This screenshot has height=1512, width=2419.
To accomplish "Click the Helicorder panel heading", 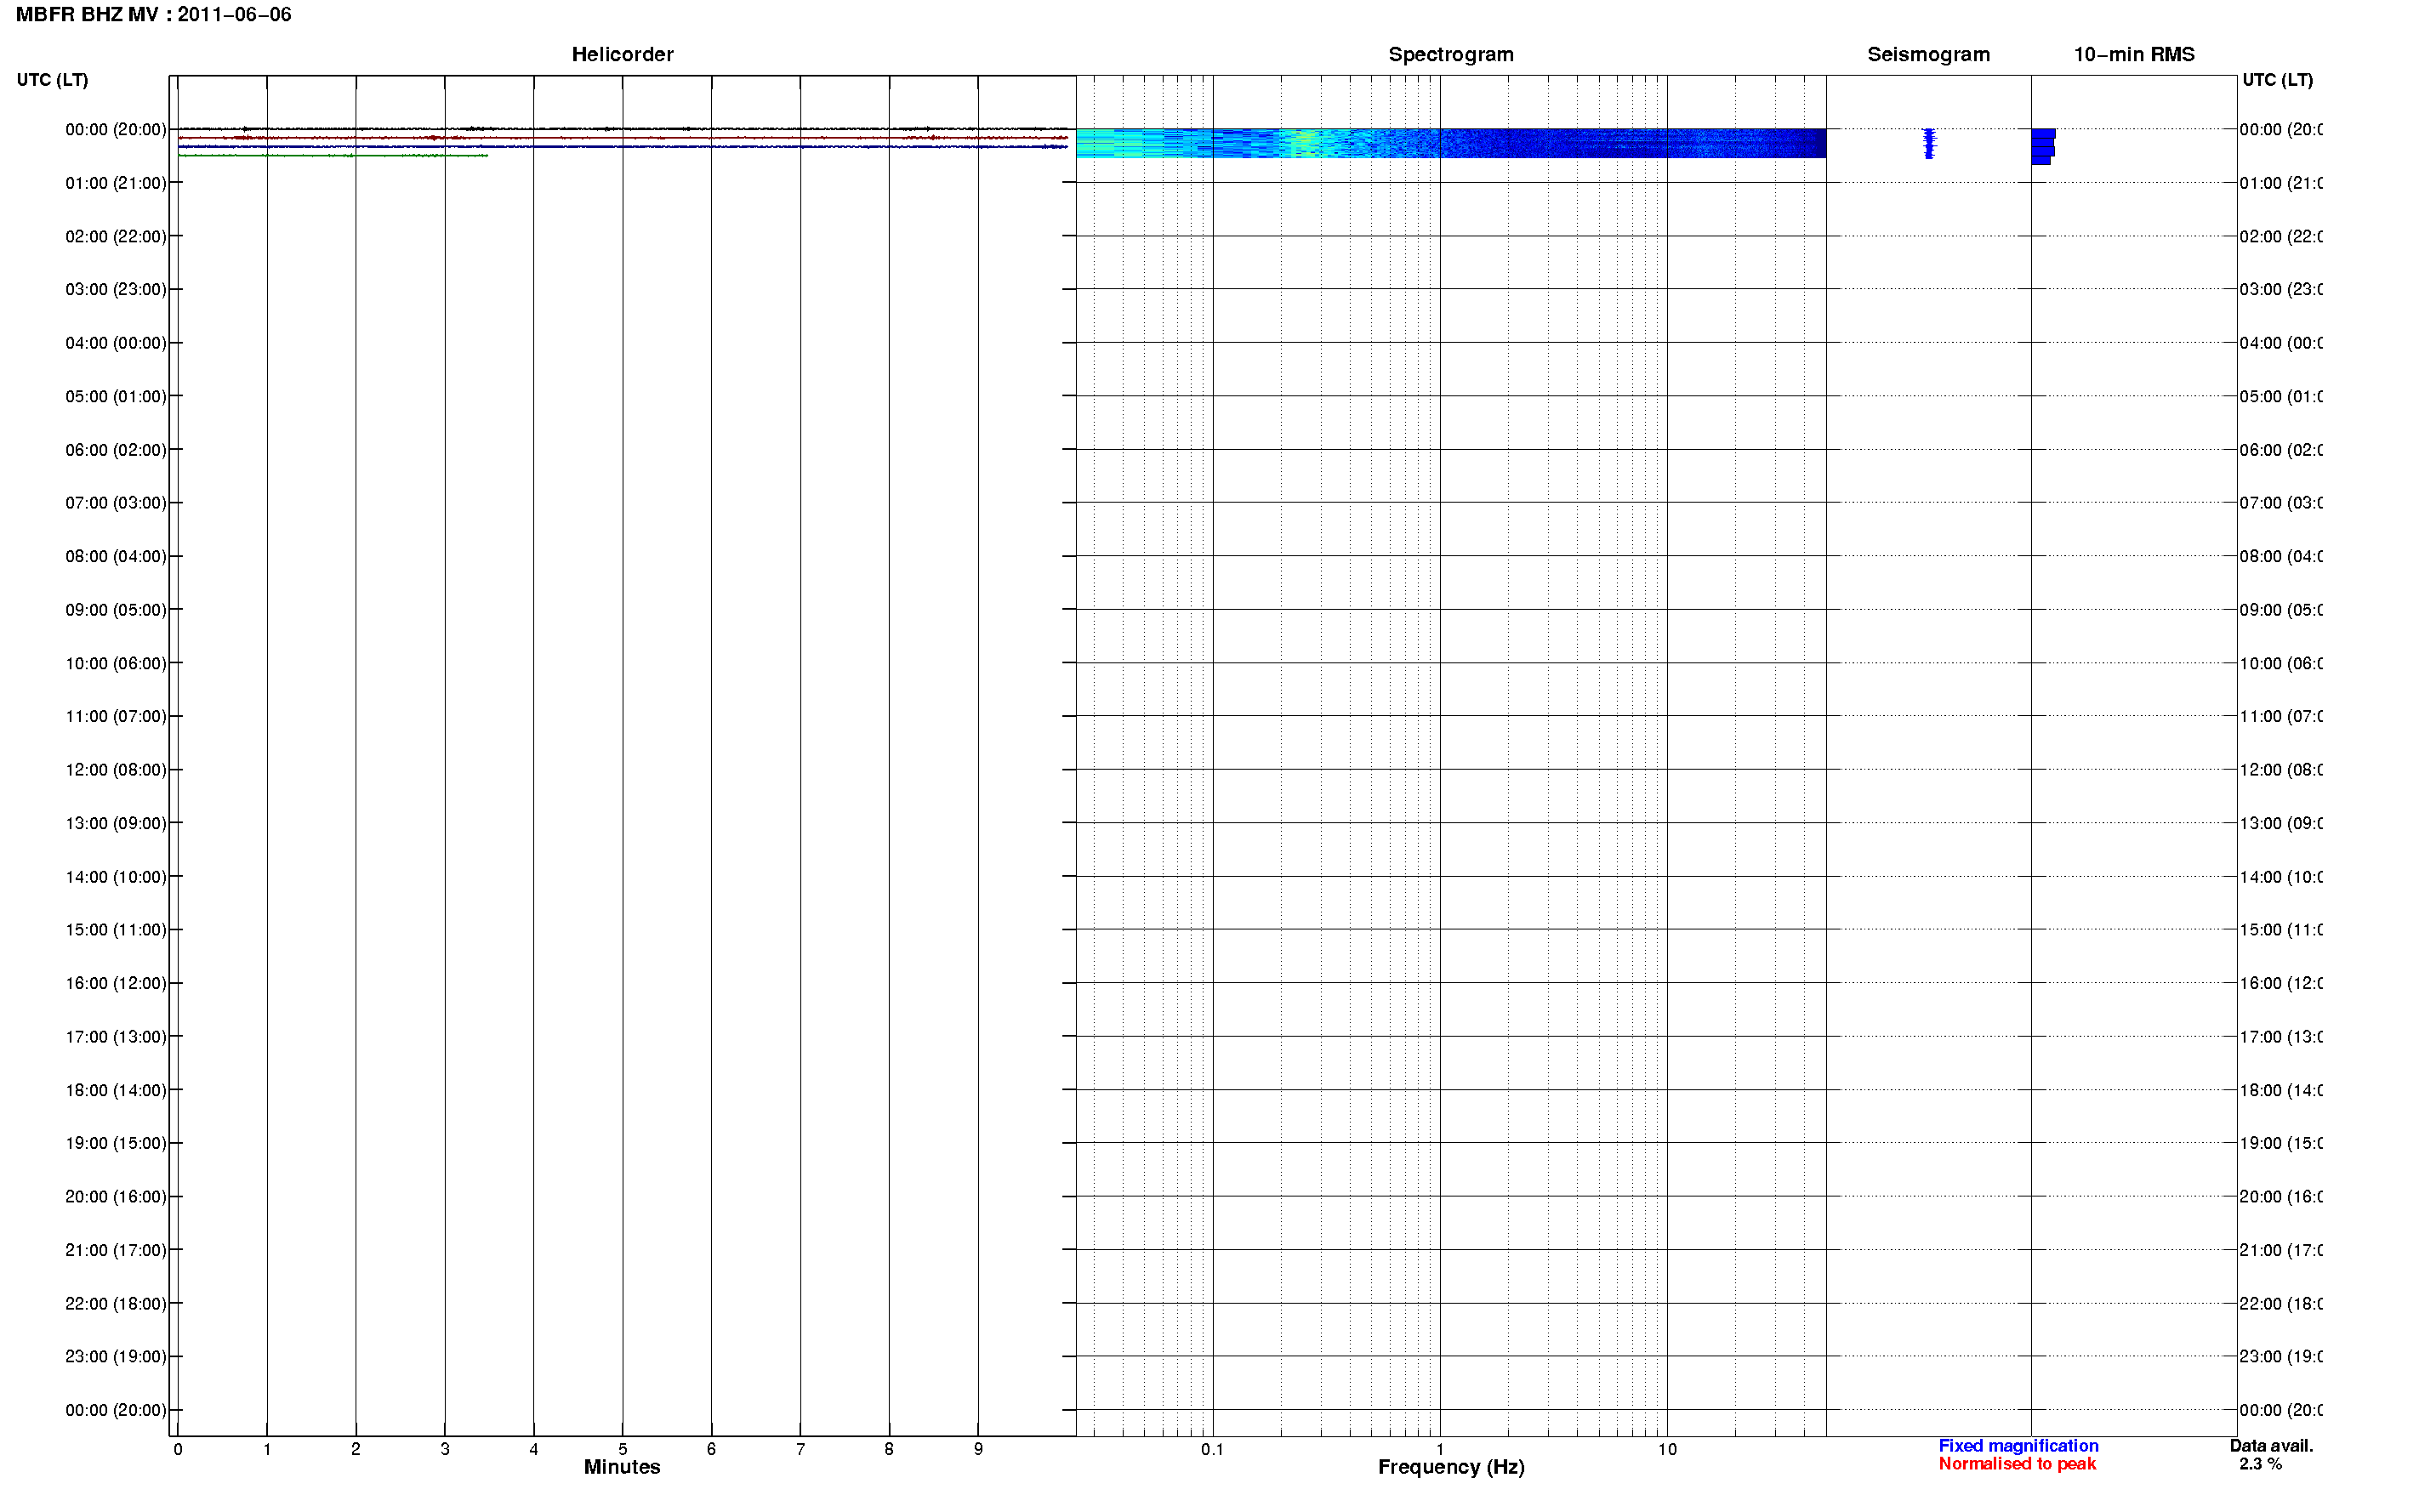I will pos(622,55).
